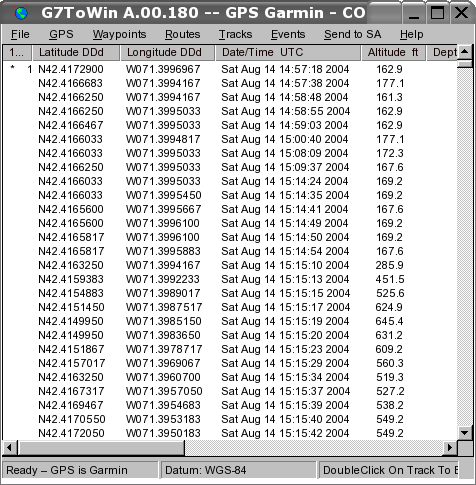The image size is (476, 485).
Task: Click altitude value 645.4
Action: pyautogui.click(x=389, y=321)
